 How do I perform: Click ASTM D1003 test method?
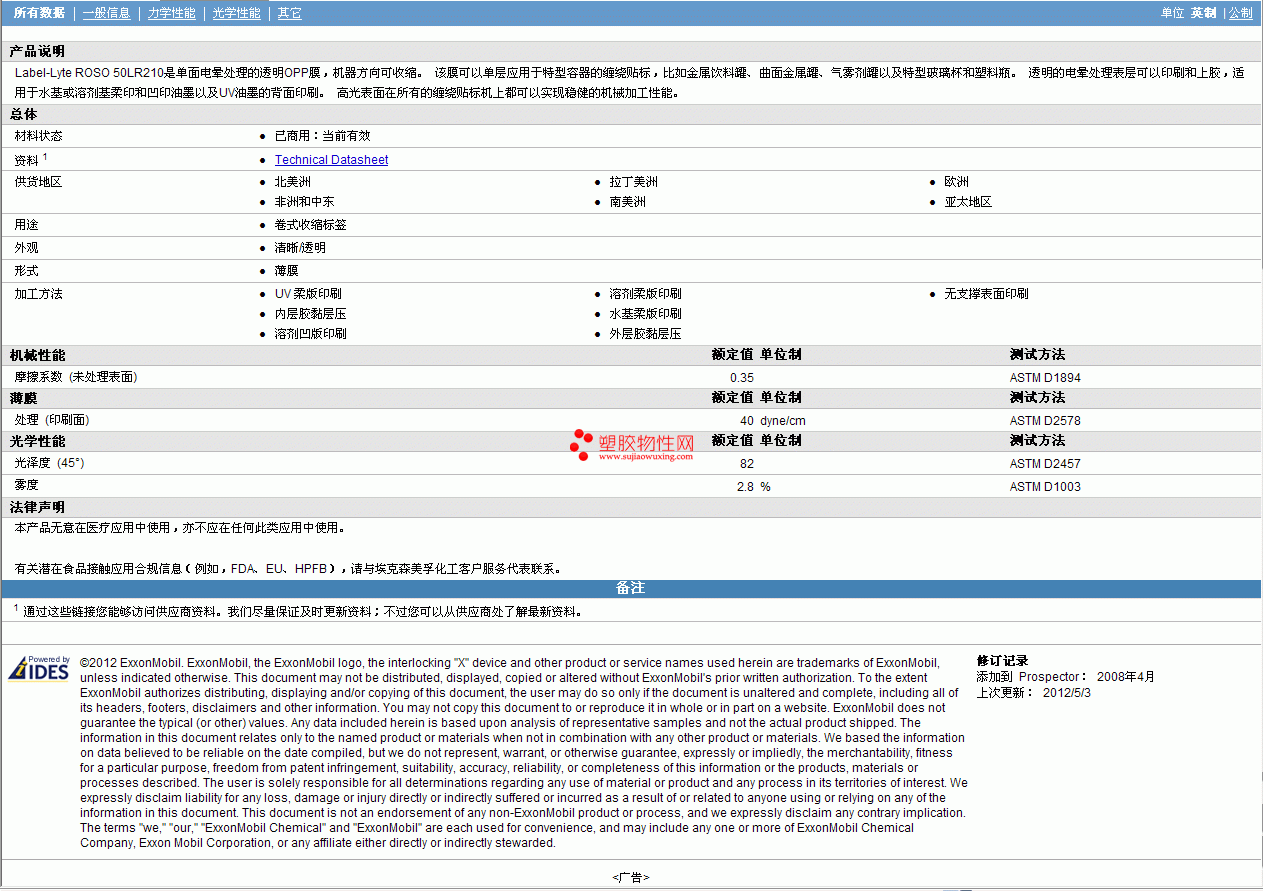[x=1045, y=487]
